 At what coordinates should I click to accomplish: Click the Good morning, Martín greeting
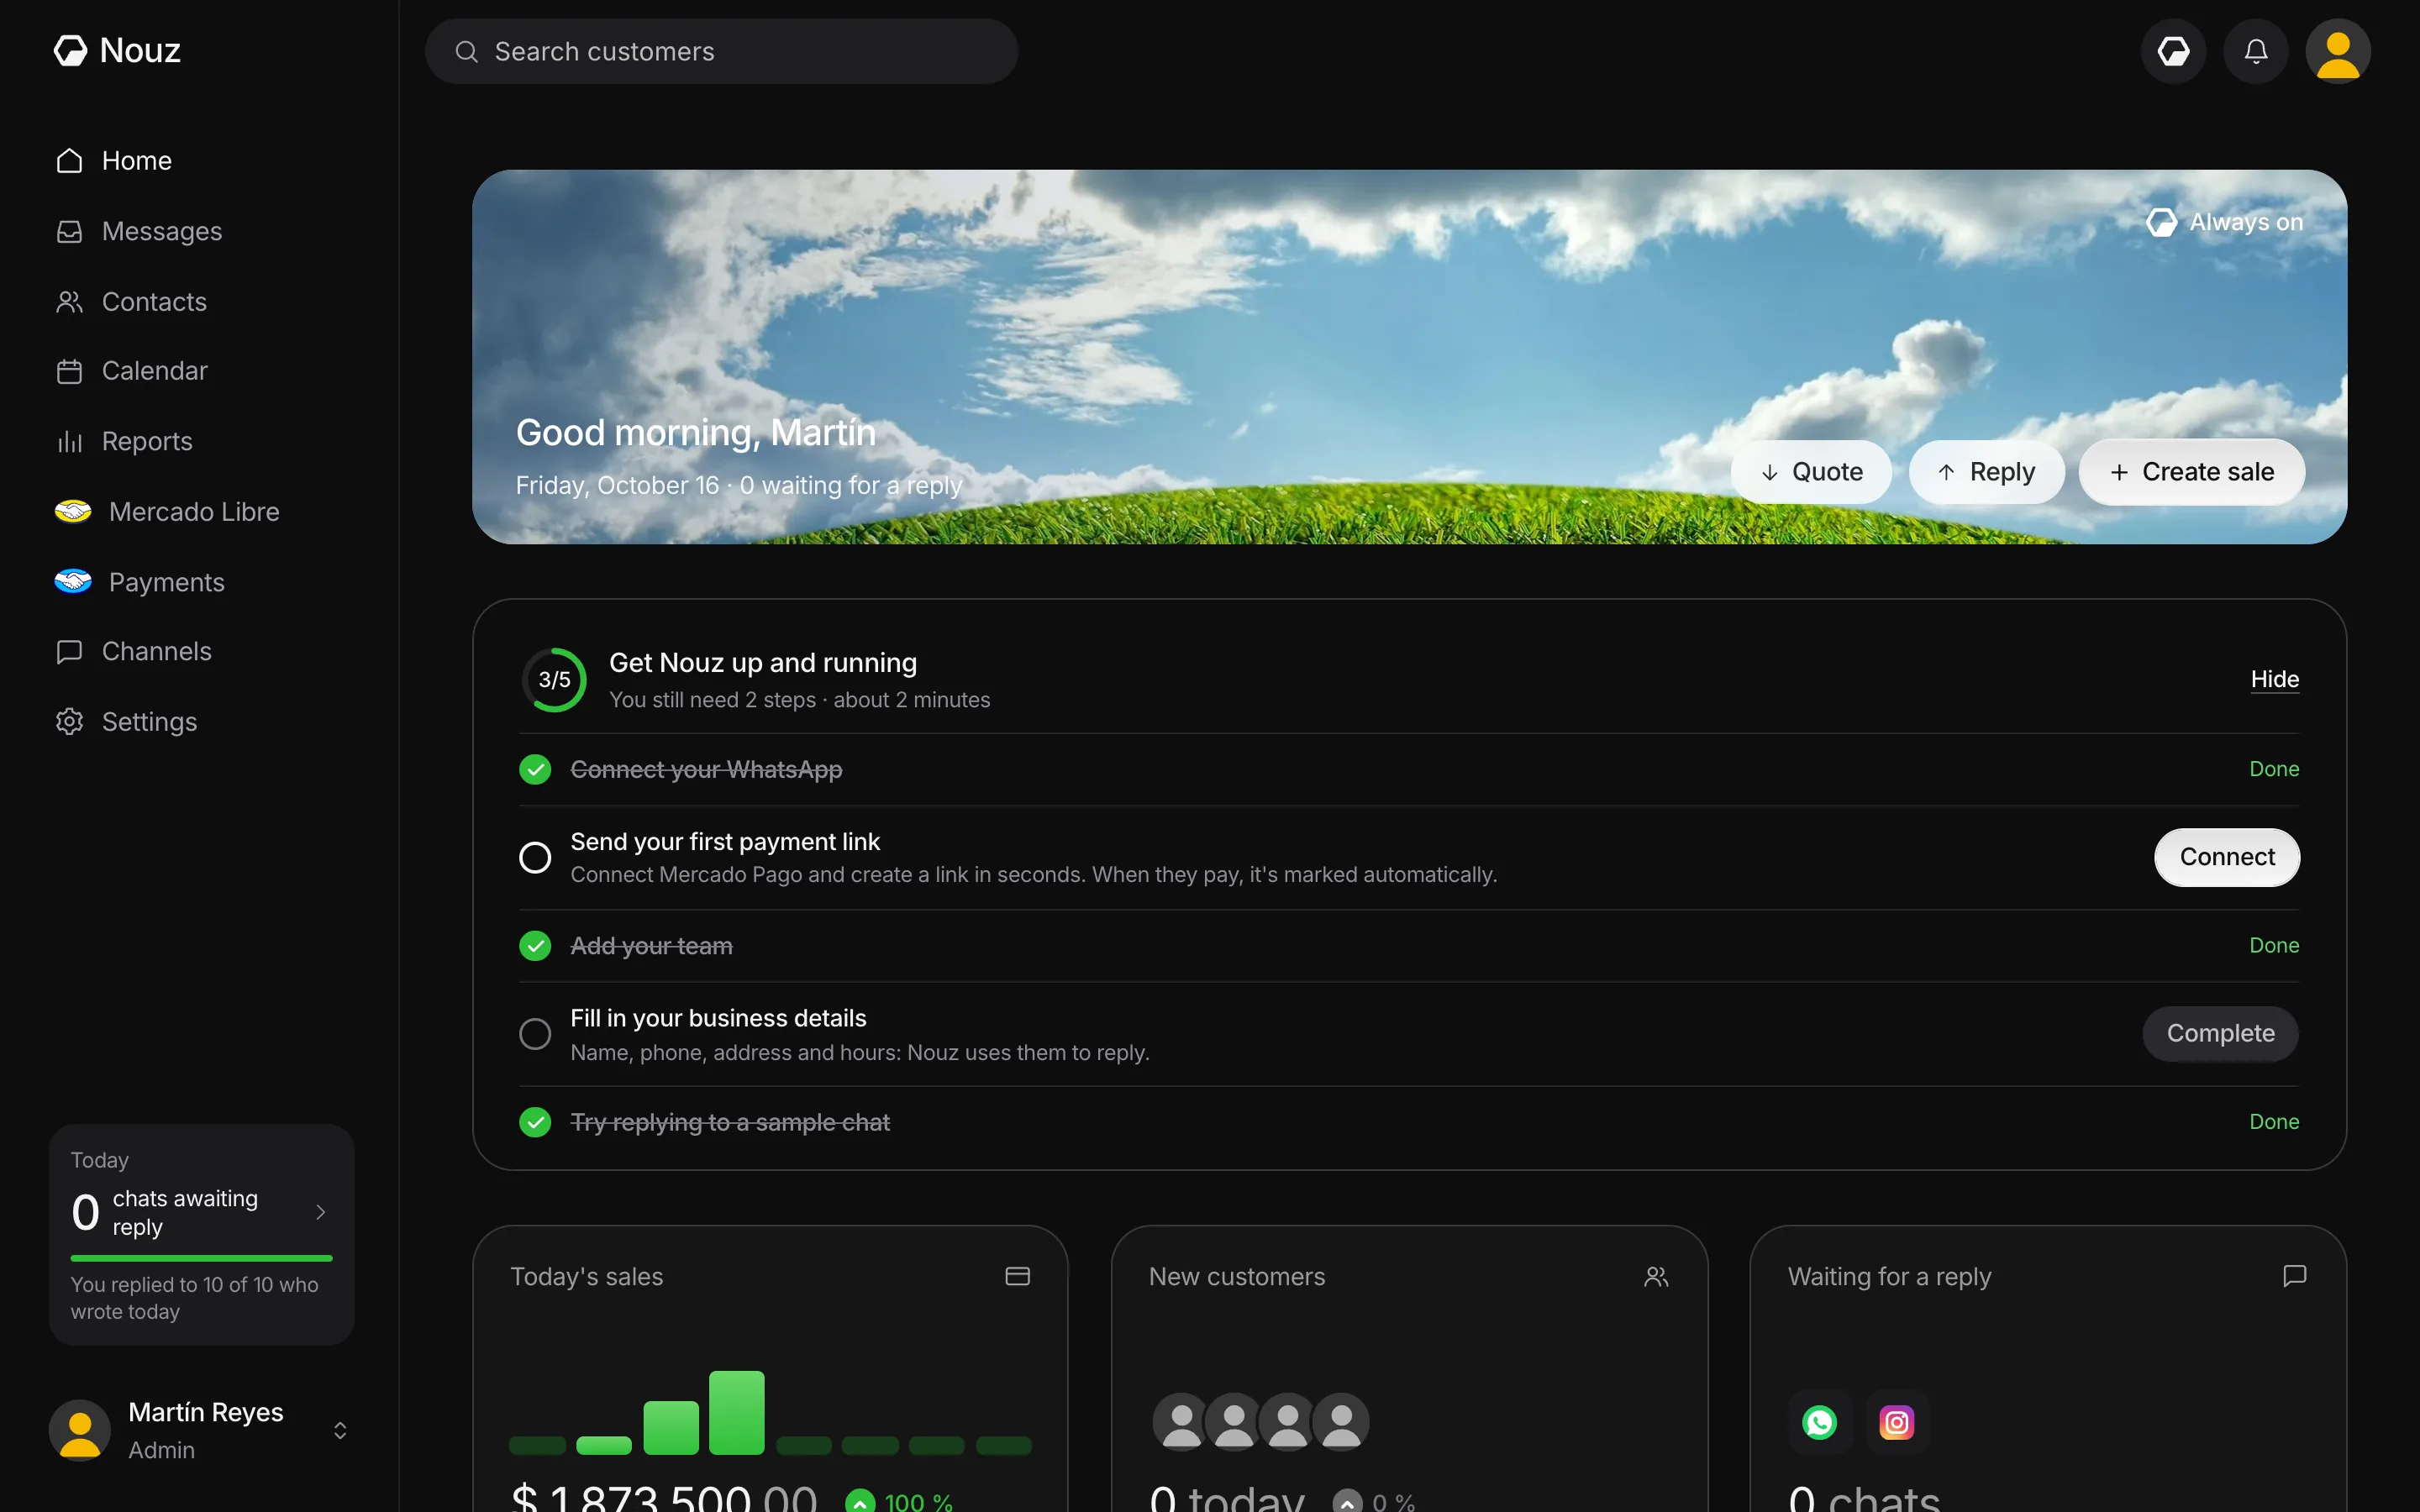coord(696,433)
